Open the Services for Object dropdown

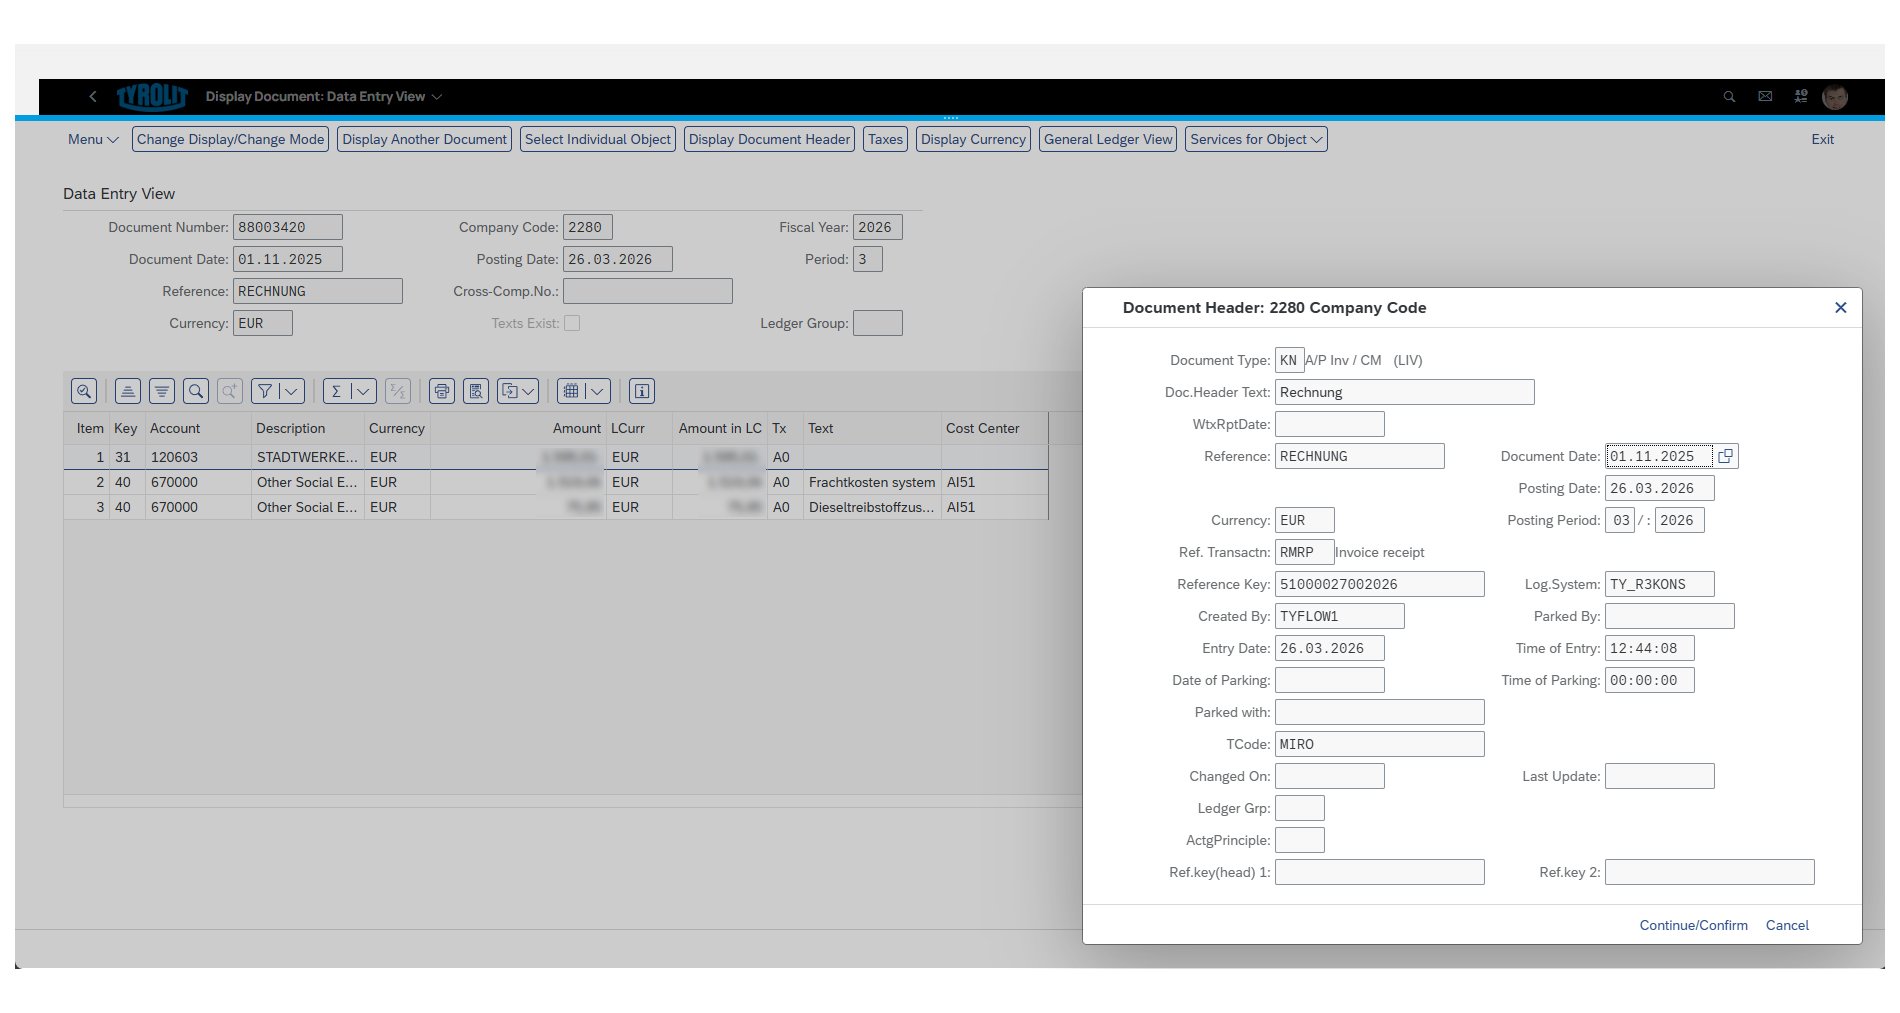pyautogui.click(x=1256, y=139)
